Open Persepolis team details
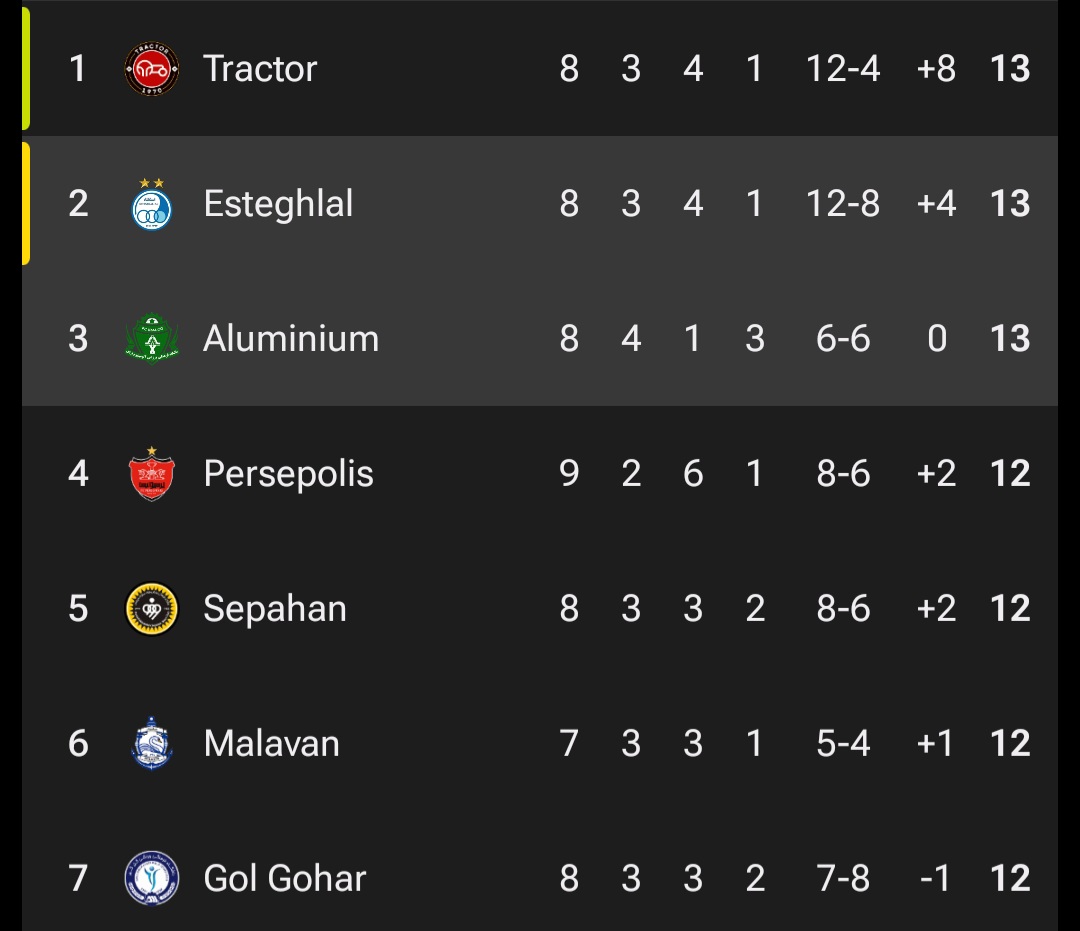Screen dimensions: 1080x931 tap(288, 474)
